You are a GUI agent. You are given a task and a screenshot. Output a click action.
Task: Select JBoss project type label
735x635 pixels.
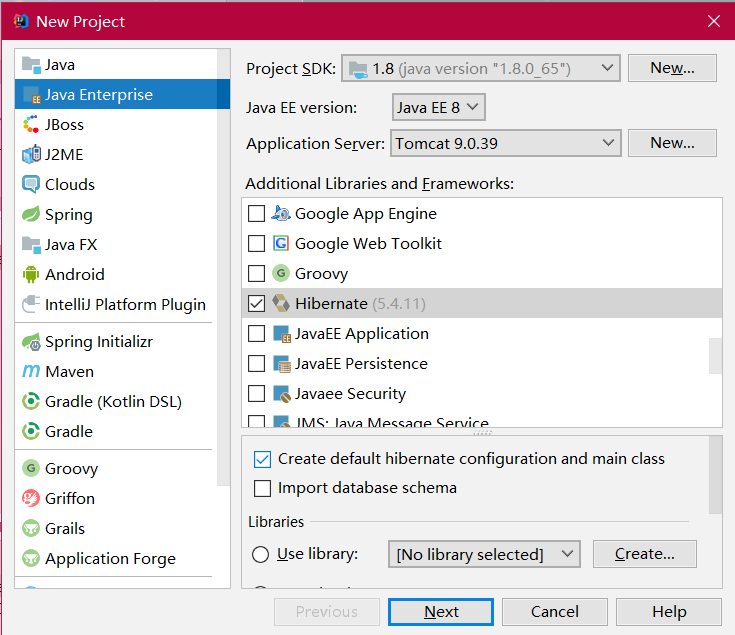pyautogui.click(x=64, y=125)
